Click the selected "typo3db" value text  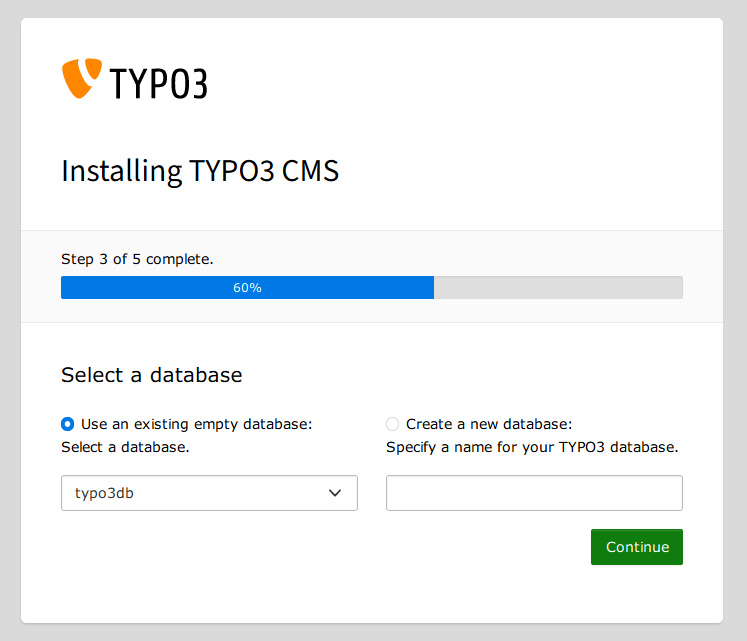104,493
